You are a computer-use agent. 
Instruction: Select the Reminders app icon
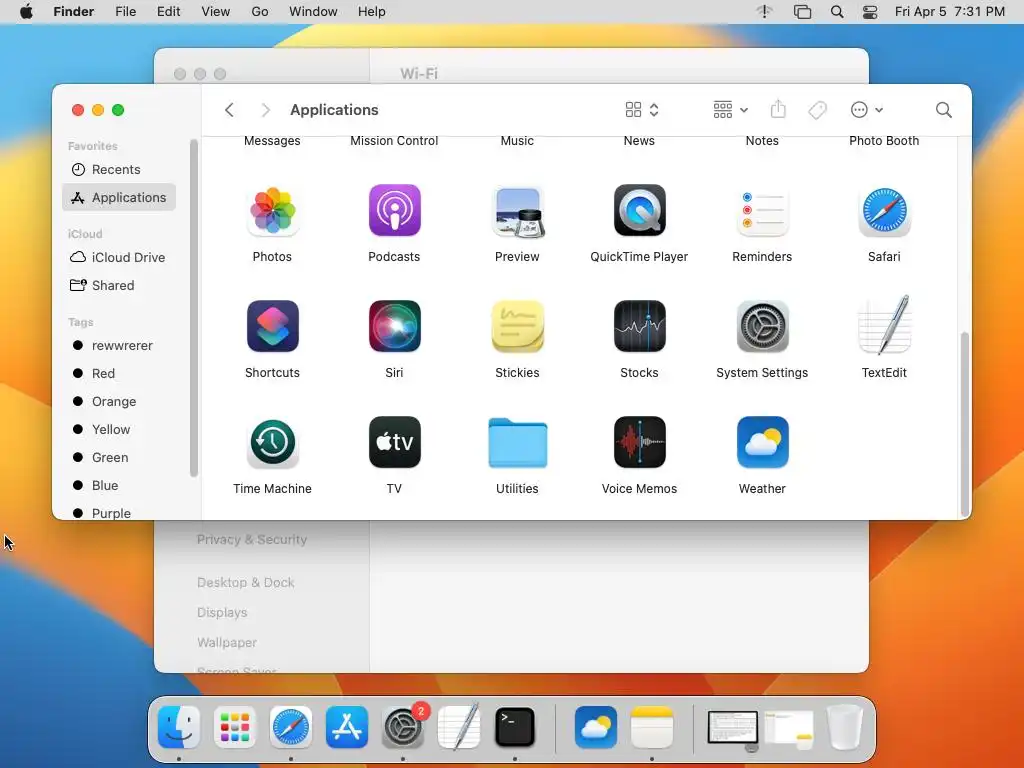pyautogui.click(x=762, y=210)
